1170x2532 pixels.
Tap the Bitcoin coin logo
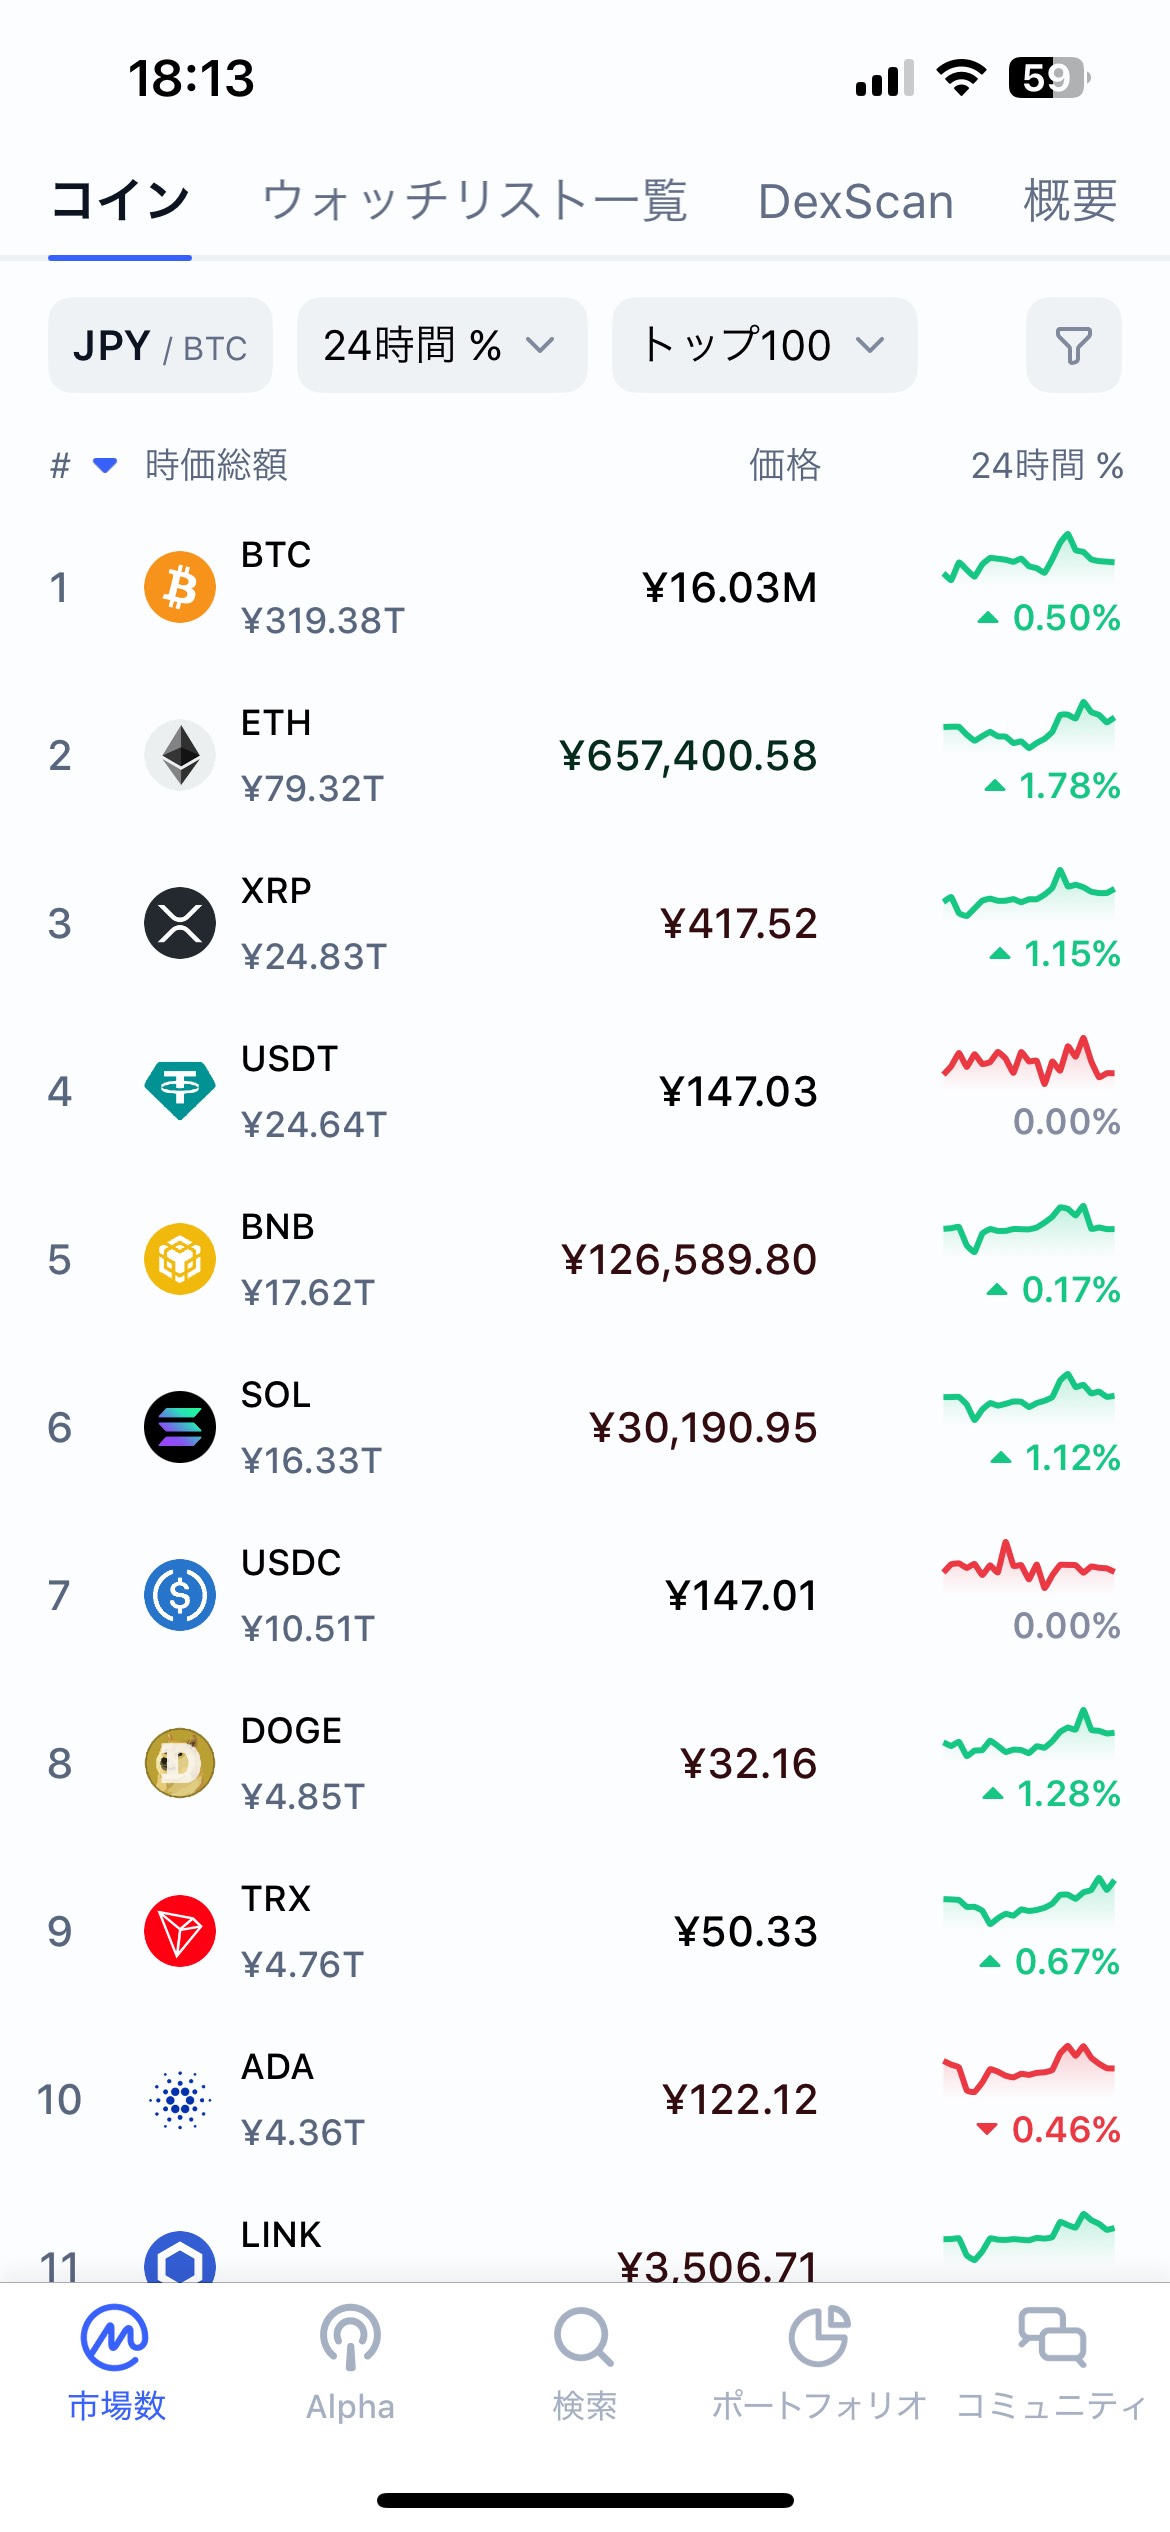tap(180, 587)
